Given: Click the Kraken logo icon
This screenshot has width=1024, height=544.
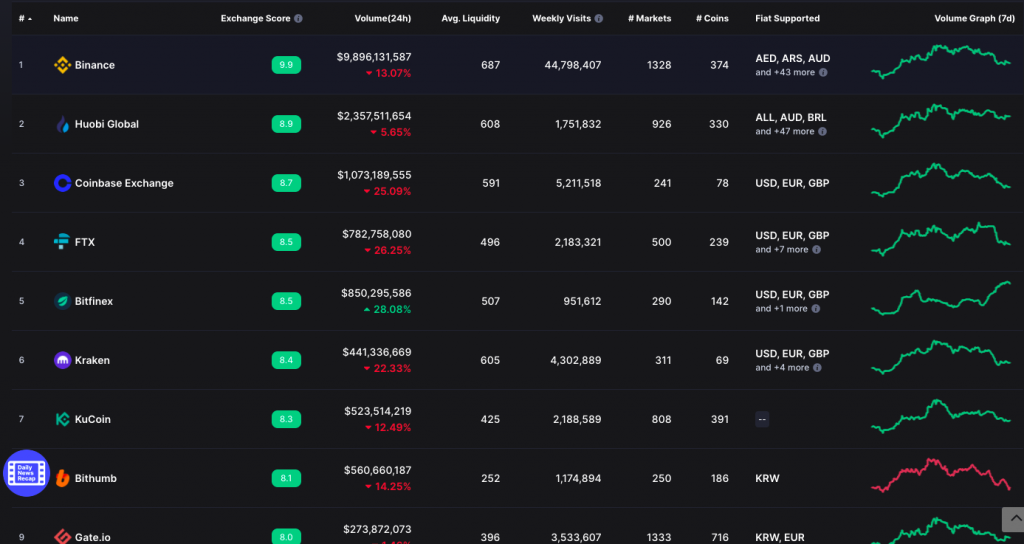Looking at the screenshot, I should point(62,360).
